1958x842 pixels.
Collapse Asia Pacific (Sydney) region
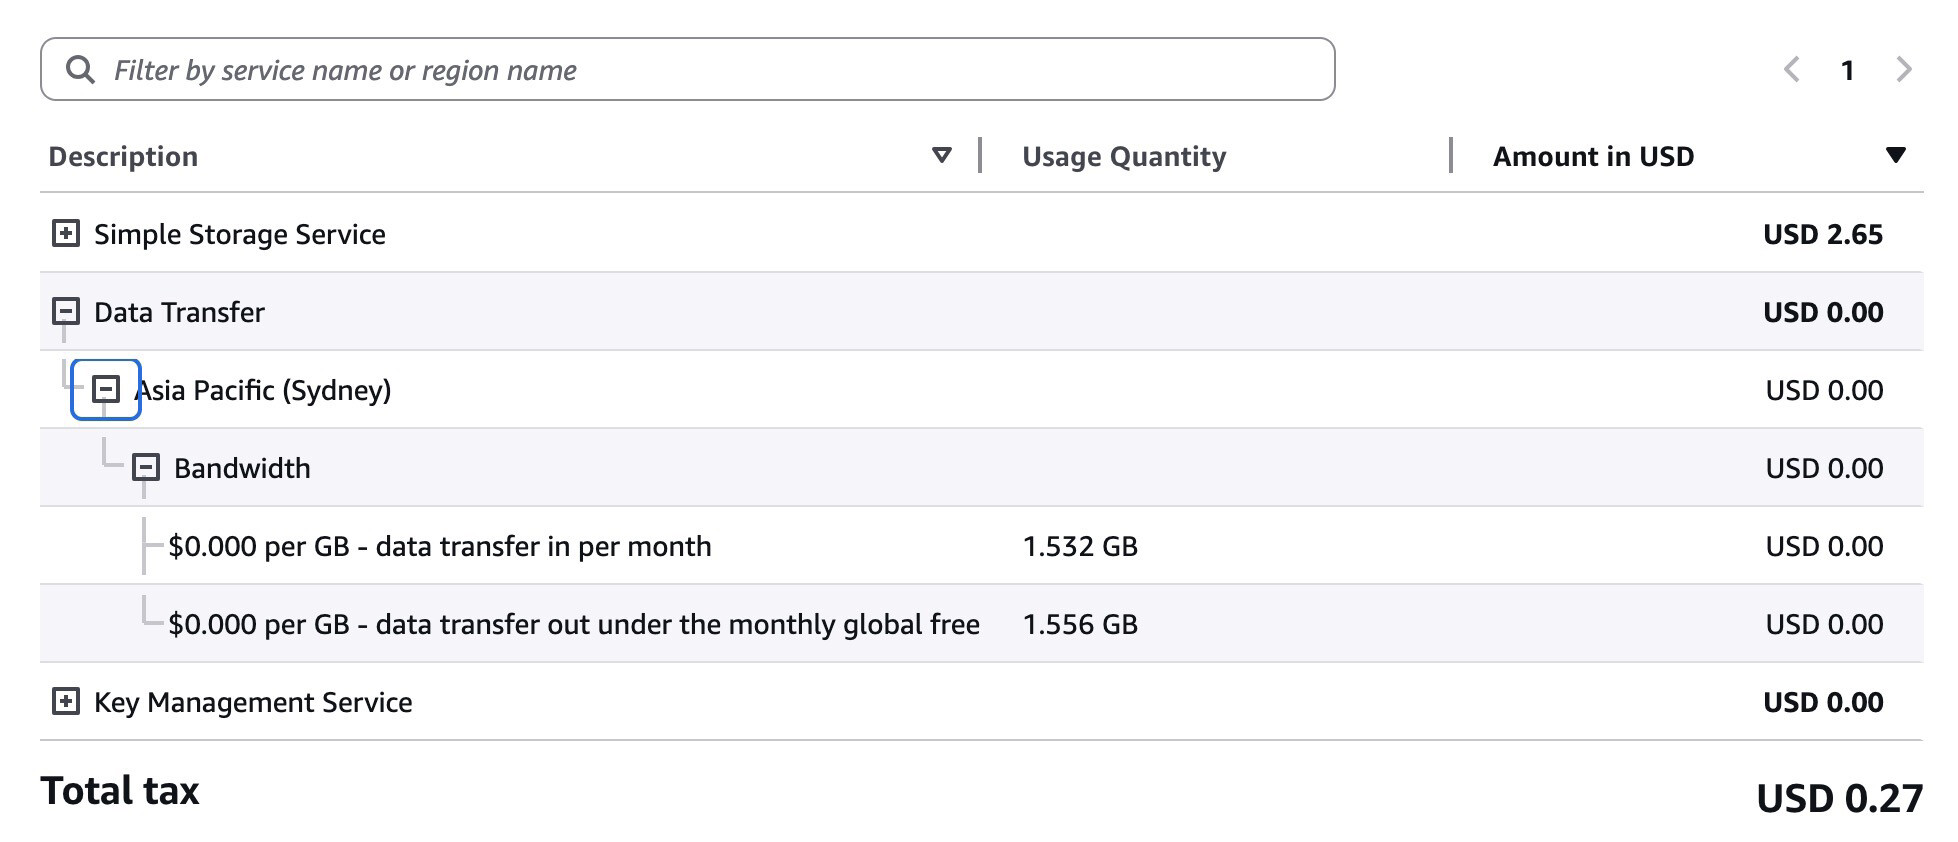(x=106, y=390)
